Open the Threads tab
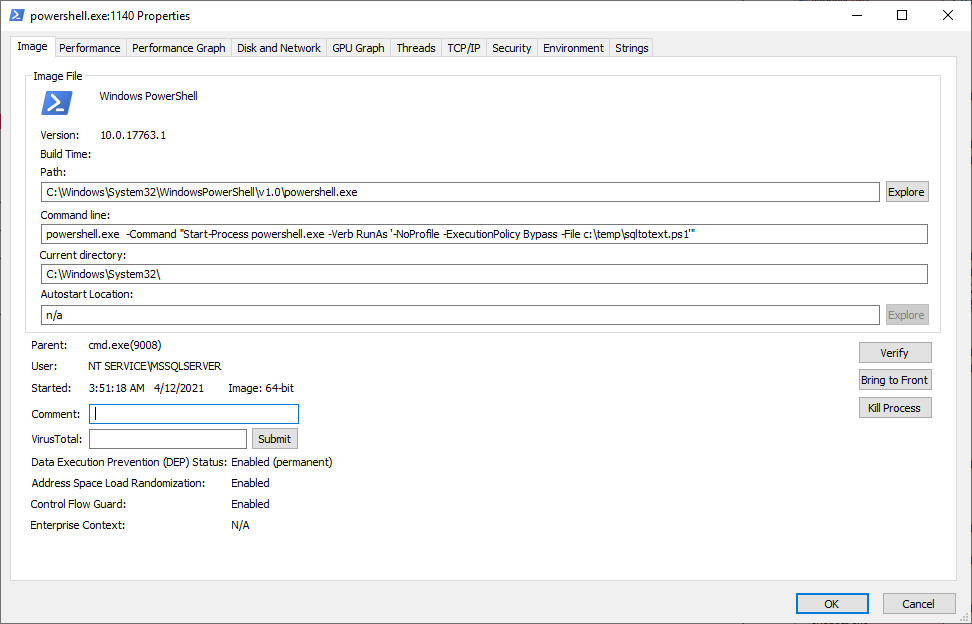Screen dimensions: 972x624 point(416,48)
